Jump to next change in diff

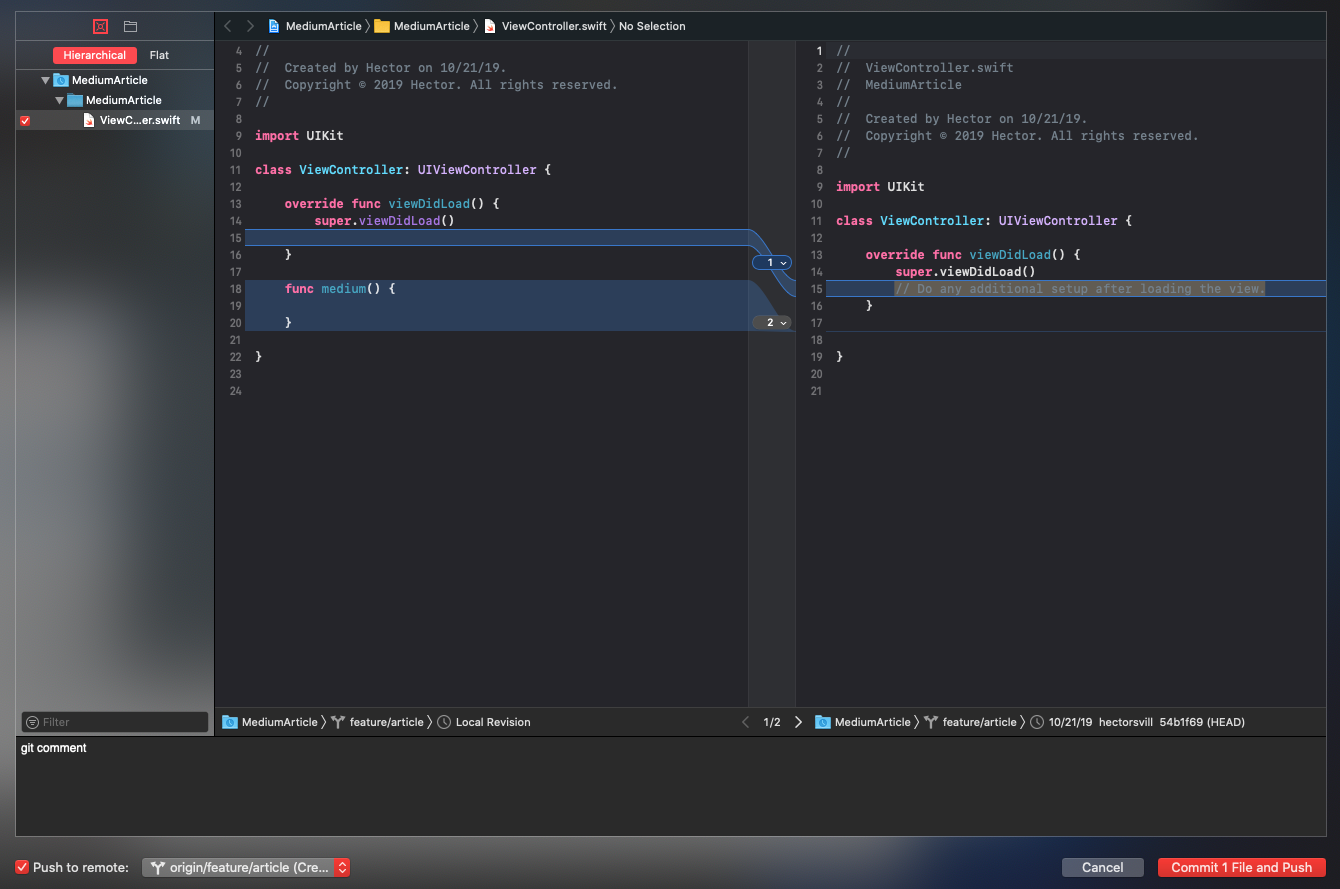pos(798,722)
